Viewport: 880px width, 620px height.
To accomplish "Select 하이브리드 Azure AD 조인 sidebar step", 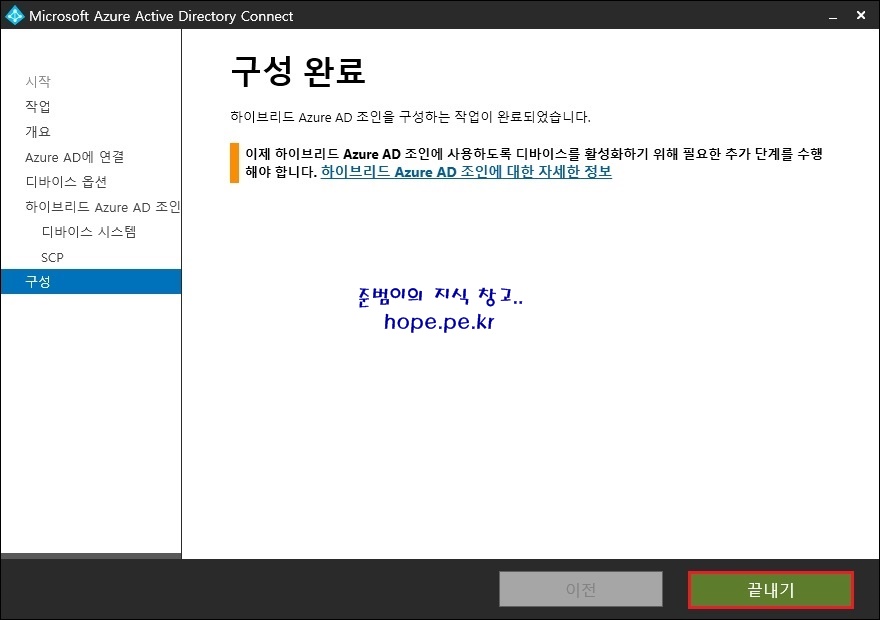I will click(102, 207).
